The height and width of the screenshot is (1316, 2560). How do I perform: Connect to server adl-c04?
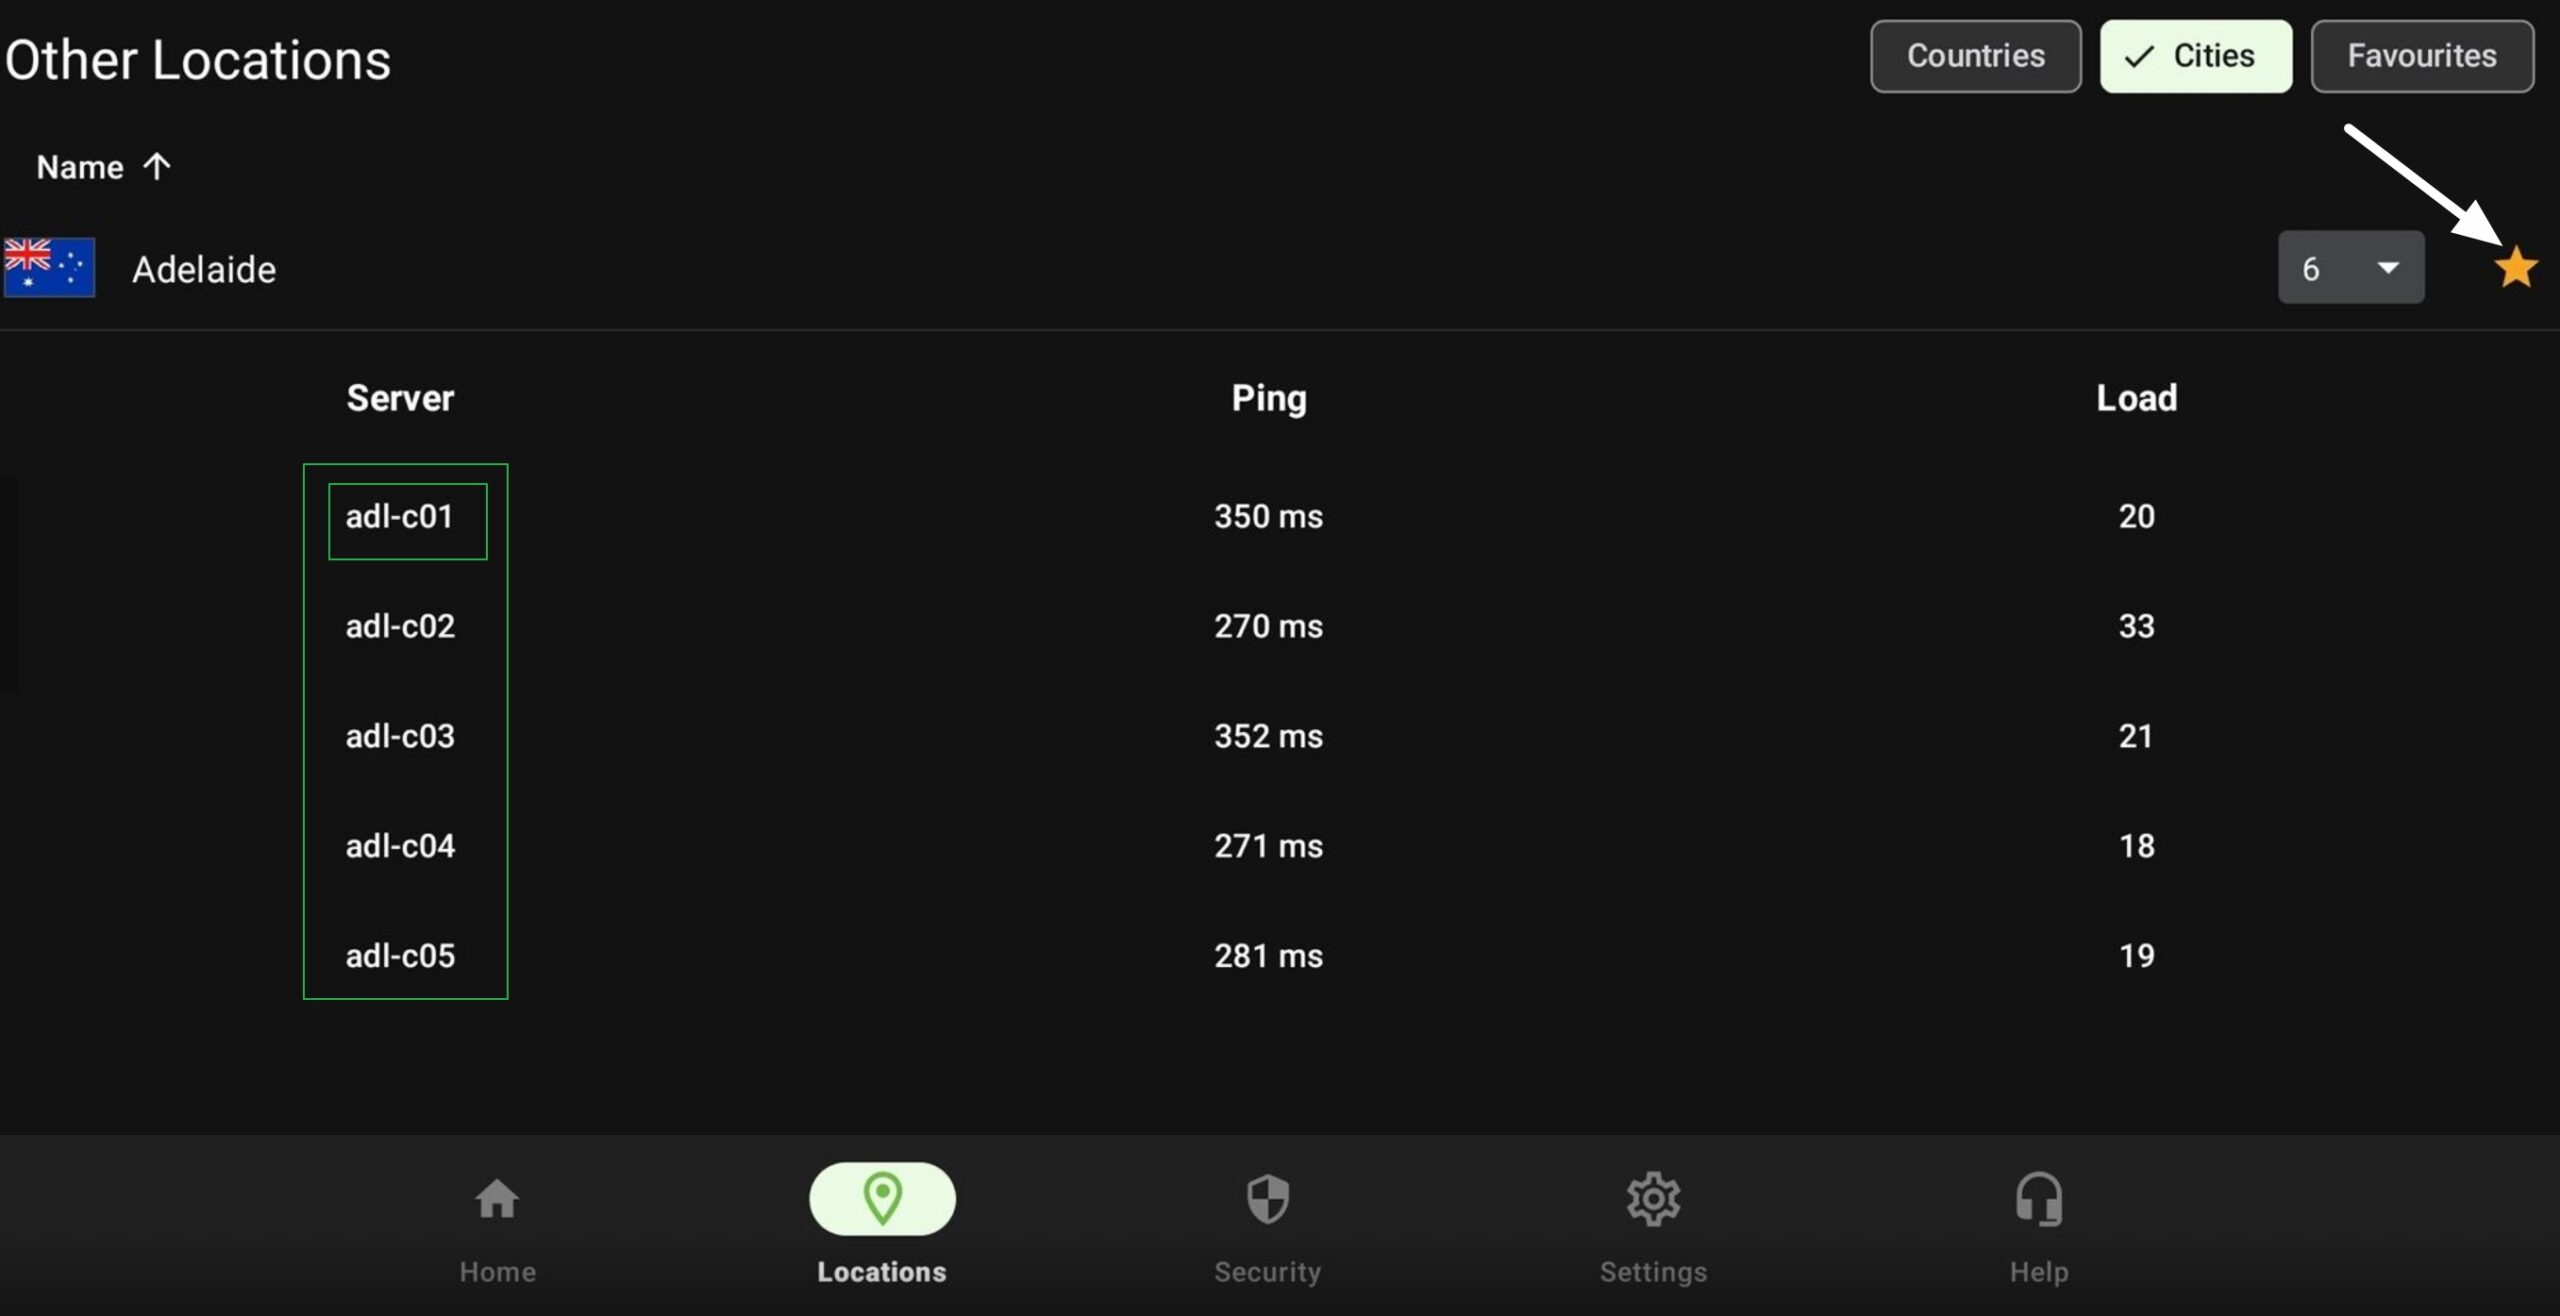(x=400, y=846)
